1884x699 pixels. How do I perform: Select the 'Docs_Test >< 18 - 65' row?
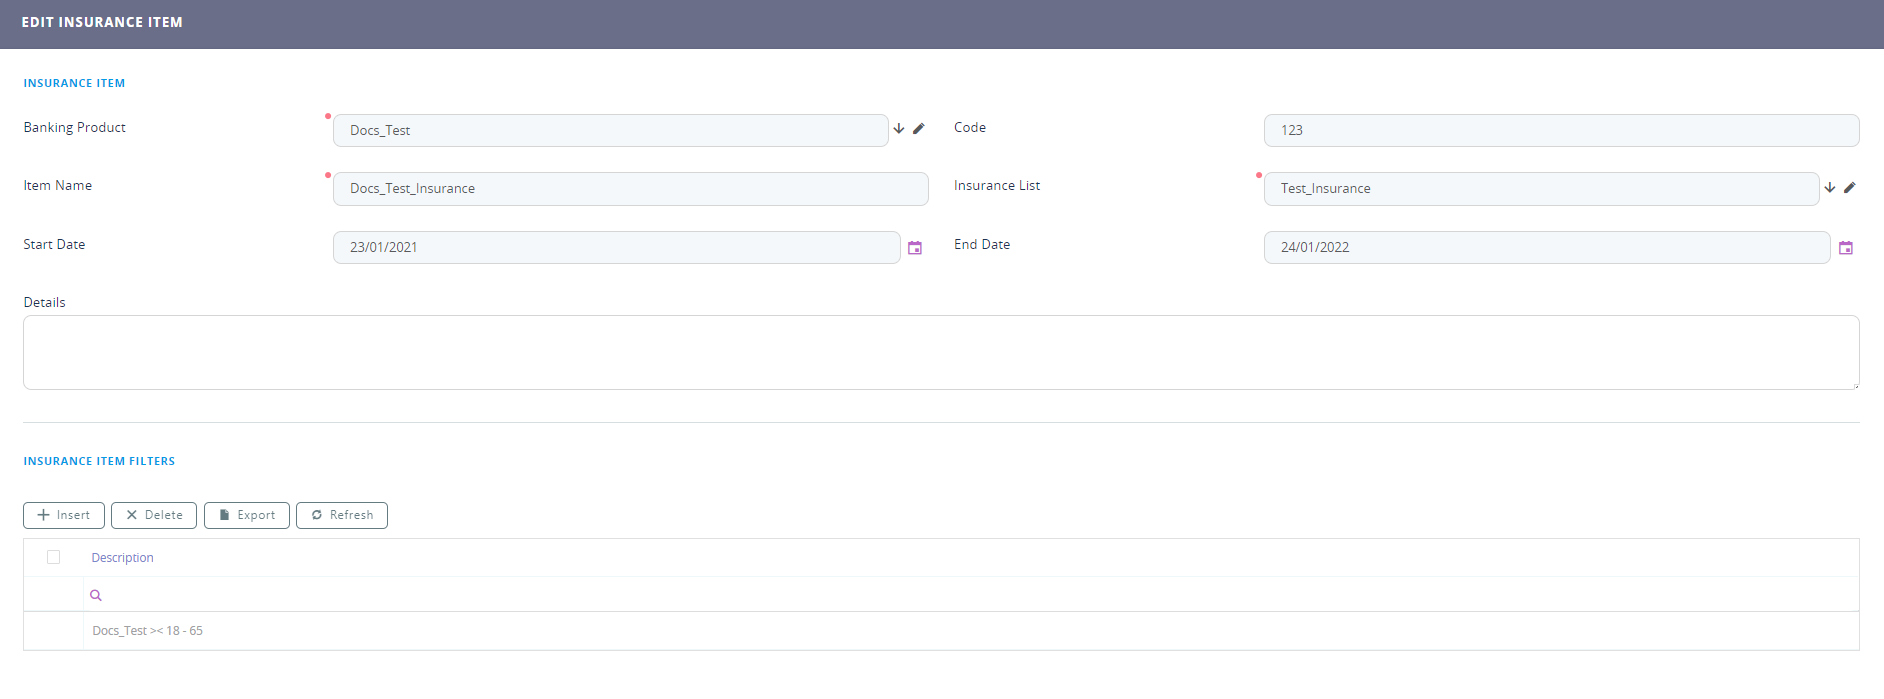tap(148, 631)
